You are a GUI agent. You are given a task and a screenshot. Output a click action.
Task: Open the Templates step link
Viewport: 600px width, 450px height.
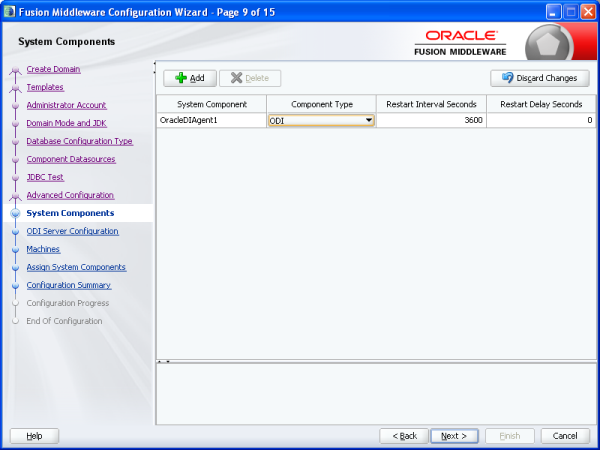pos(45,87)
